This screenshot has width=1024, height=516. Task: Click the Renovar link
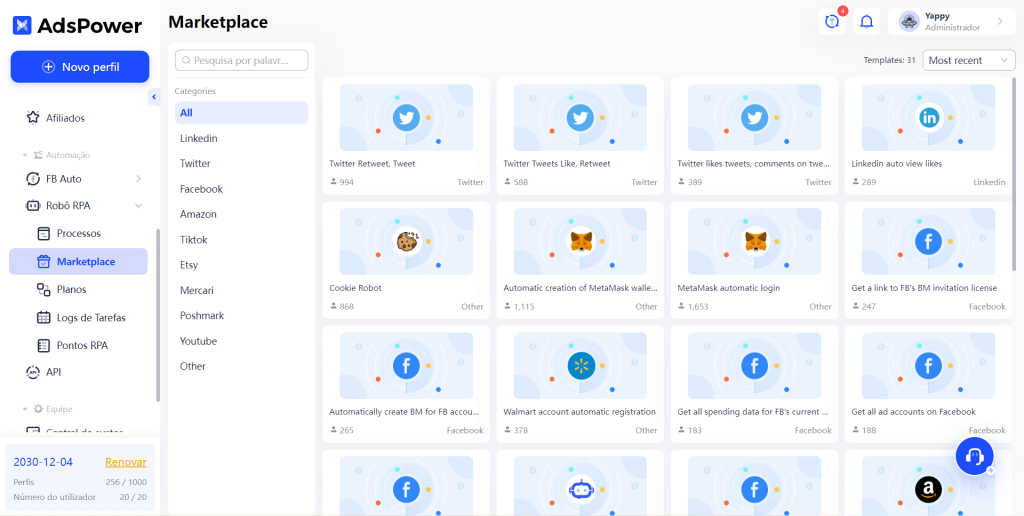pos(126,462)
